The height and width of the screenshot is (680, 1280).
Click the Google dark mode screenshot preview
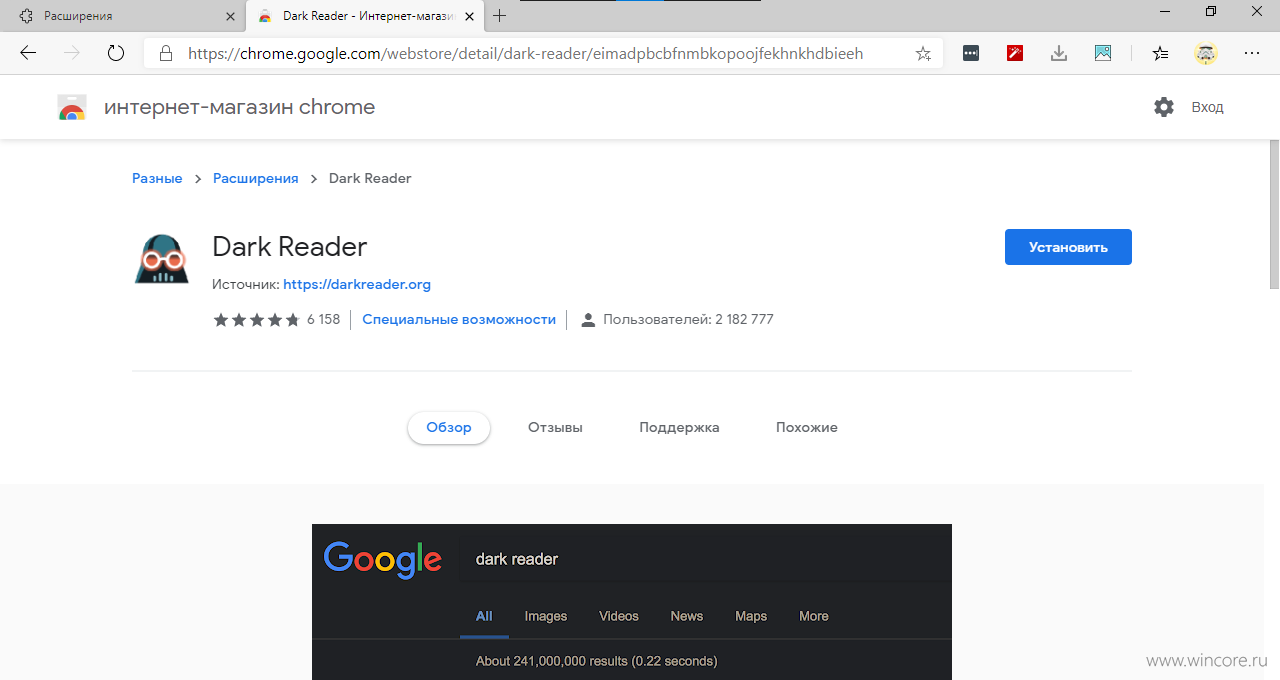tap(632, 602)
